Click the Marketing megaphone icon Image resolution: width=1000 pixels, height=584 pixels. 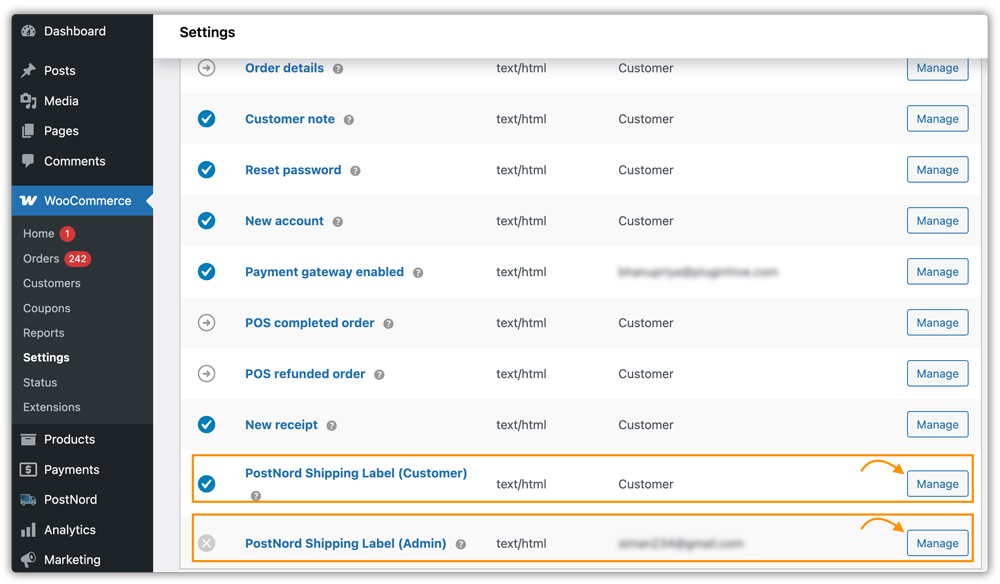(28, 560)
